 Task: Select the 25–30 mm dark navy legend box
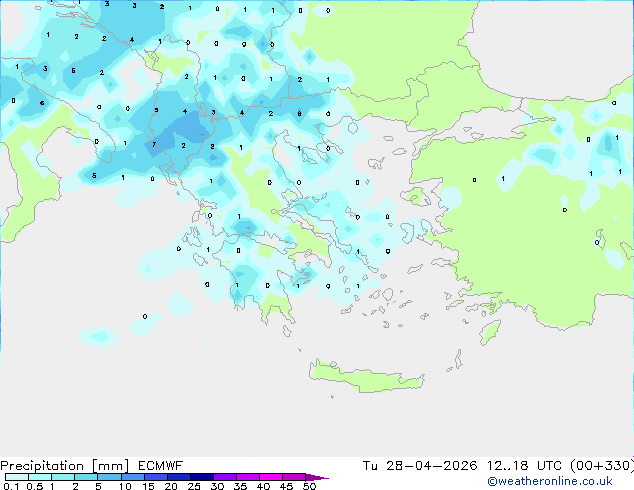pos(202,477)
